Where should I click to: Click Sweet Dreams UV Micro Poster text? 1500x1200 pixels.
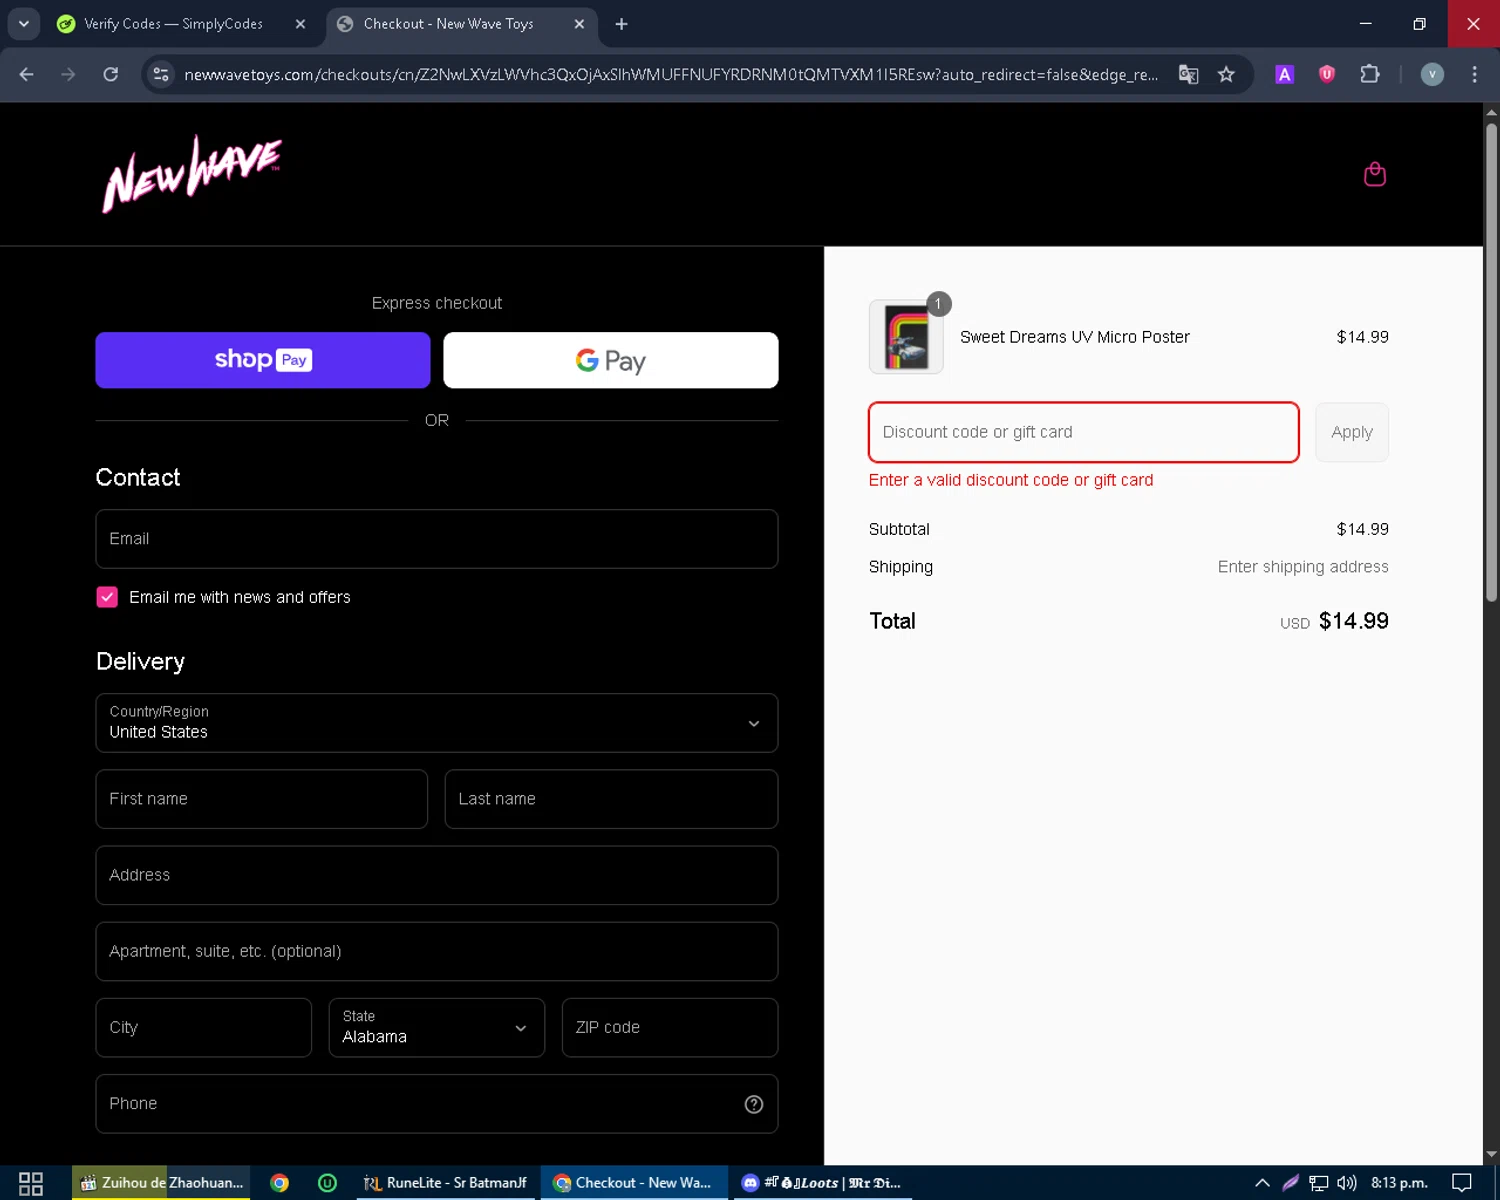(x=1075, y=337)
